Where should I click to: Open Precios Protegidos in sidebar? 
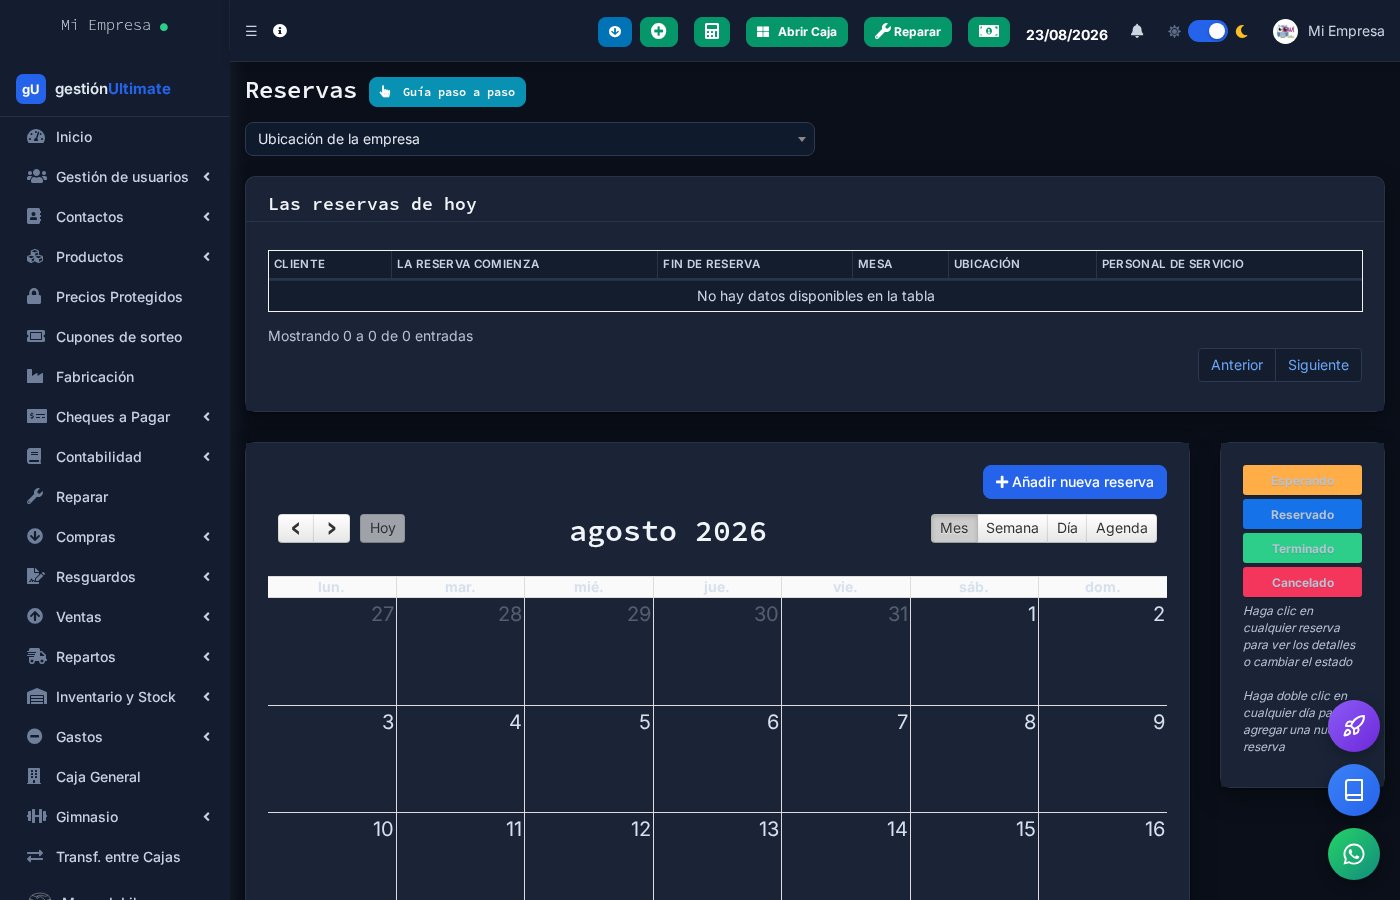(x=115, y=297)
